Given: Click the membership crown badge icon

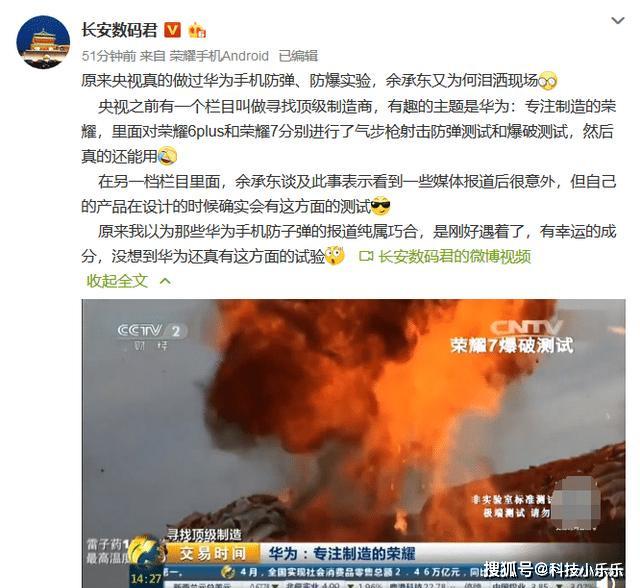Looking at the screenshot, I should pyautogui.click(x=197, y=30).
